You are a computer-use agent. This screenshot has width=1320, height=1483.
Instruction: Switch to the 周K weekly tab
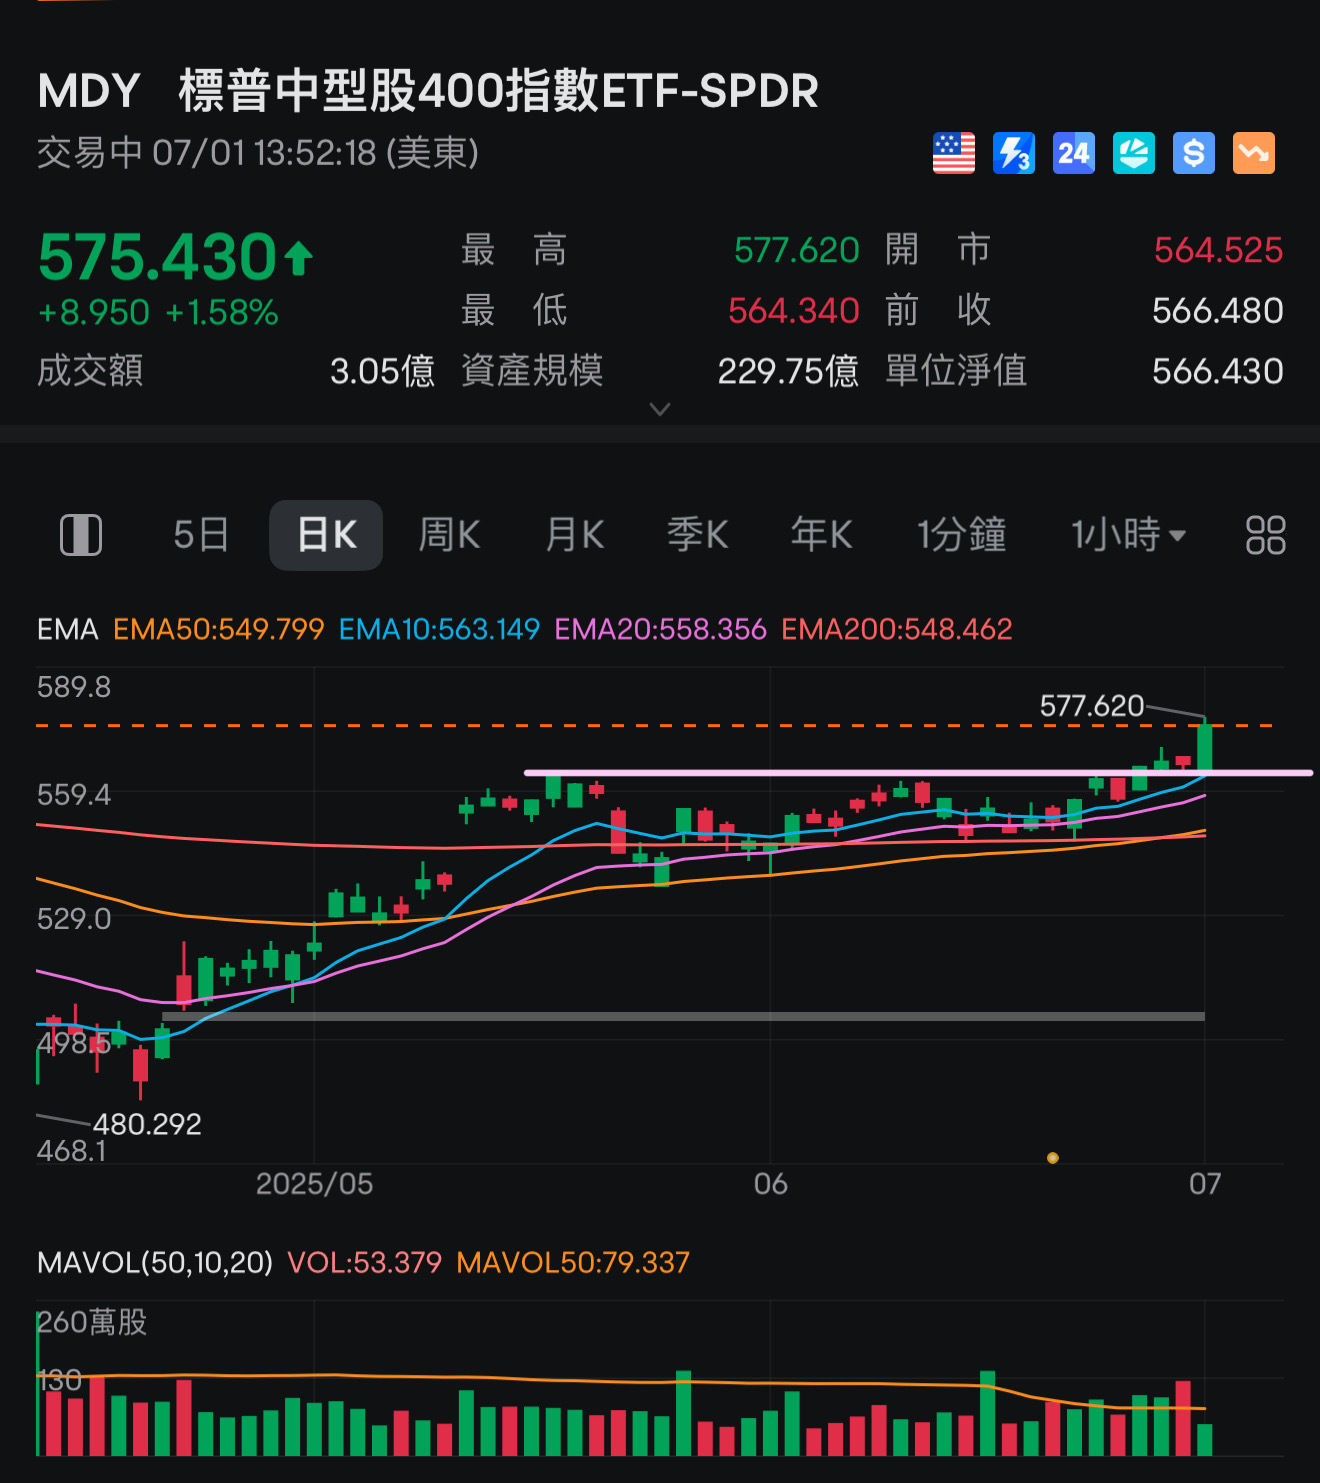(449, 535)
